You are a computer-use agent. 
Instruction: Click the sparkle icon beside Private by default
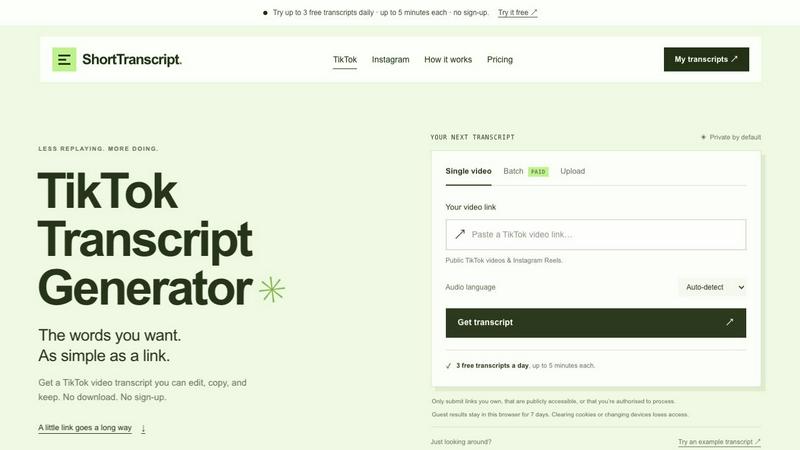tap(703, 137)
